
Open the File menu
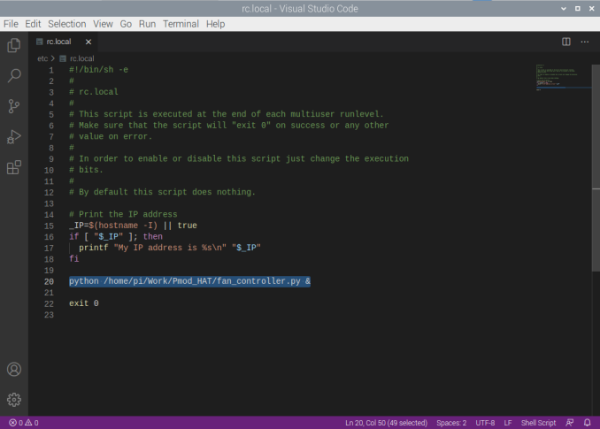[x=11, y=24]
